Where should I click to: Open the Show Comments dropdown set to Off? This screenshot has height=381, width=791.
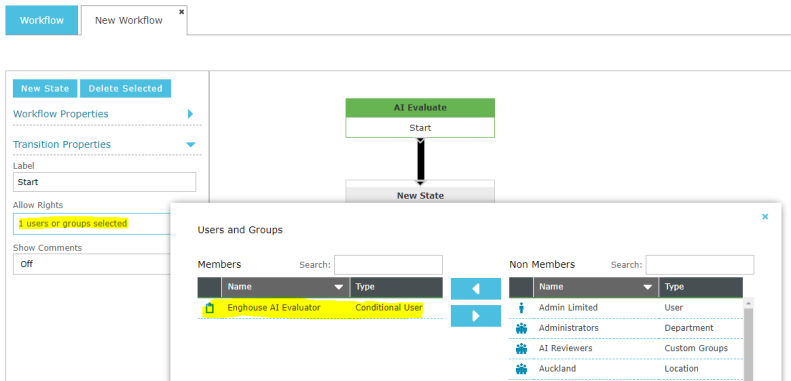92,264
